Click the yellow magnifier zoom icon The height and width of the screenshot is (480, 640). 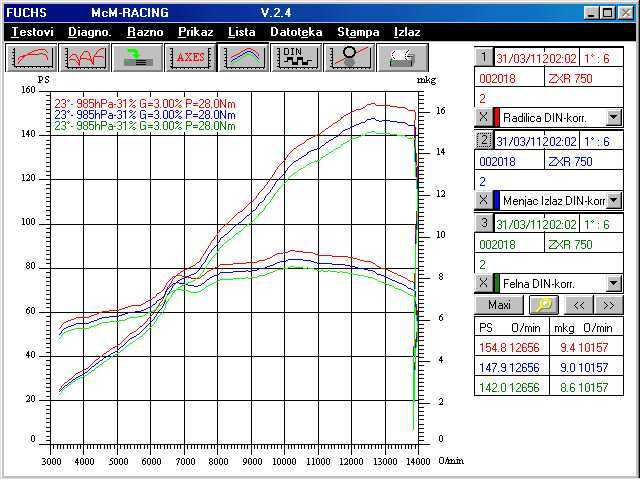[x=544, y=304]
